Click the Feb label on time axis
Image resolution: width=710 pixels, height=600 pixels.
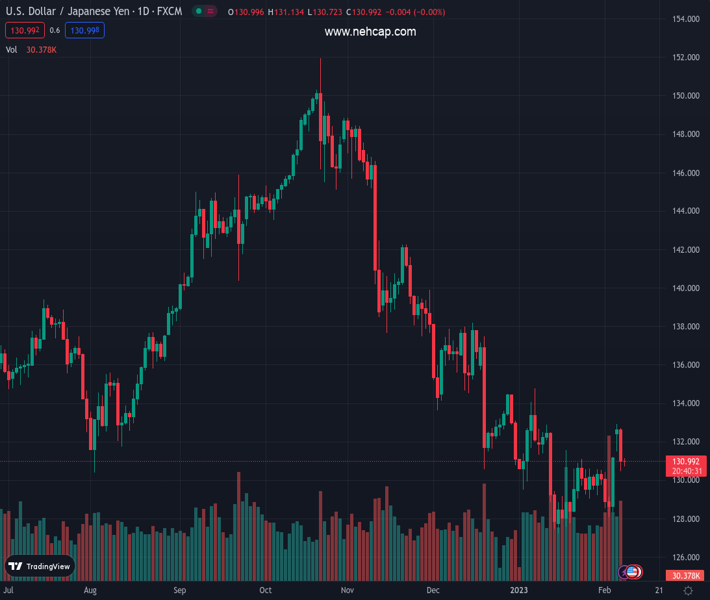point(604,590)
